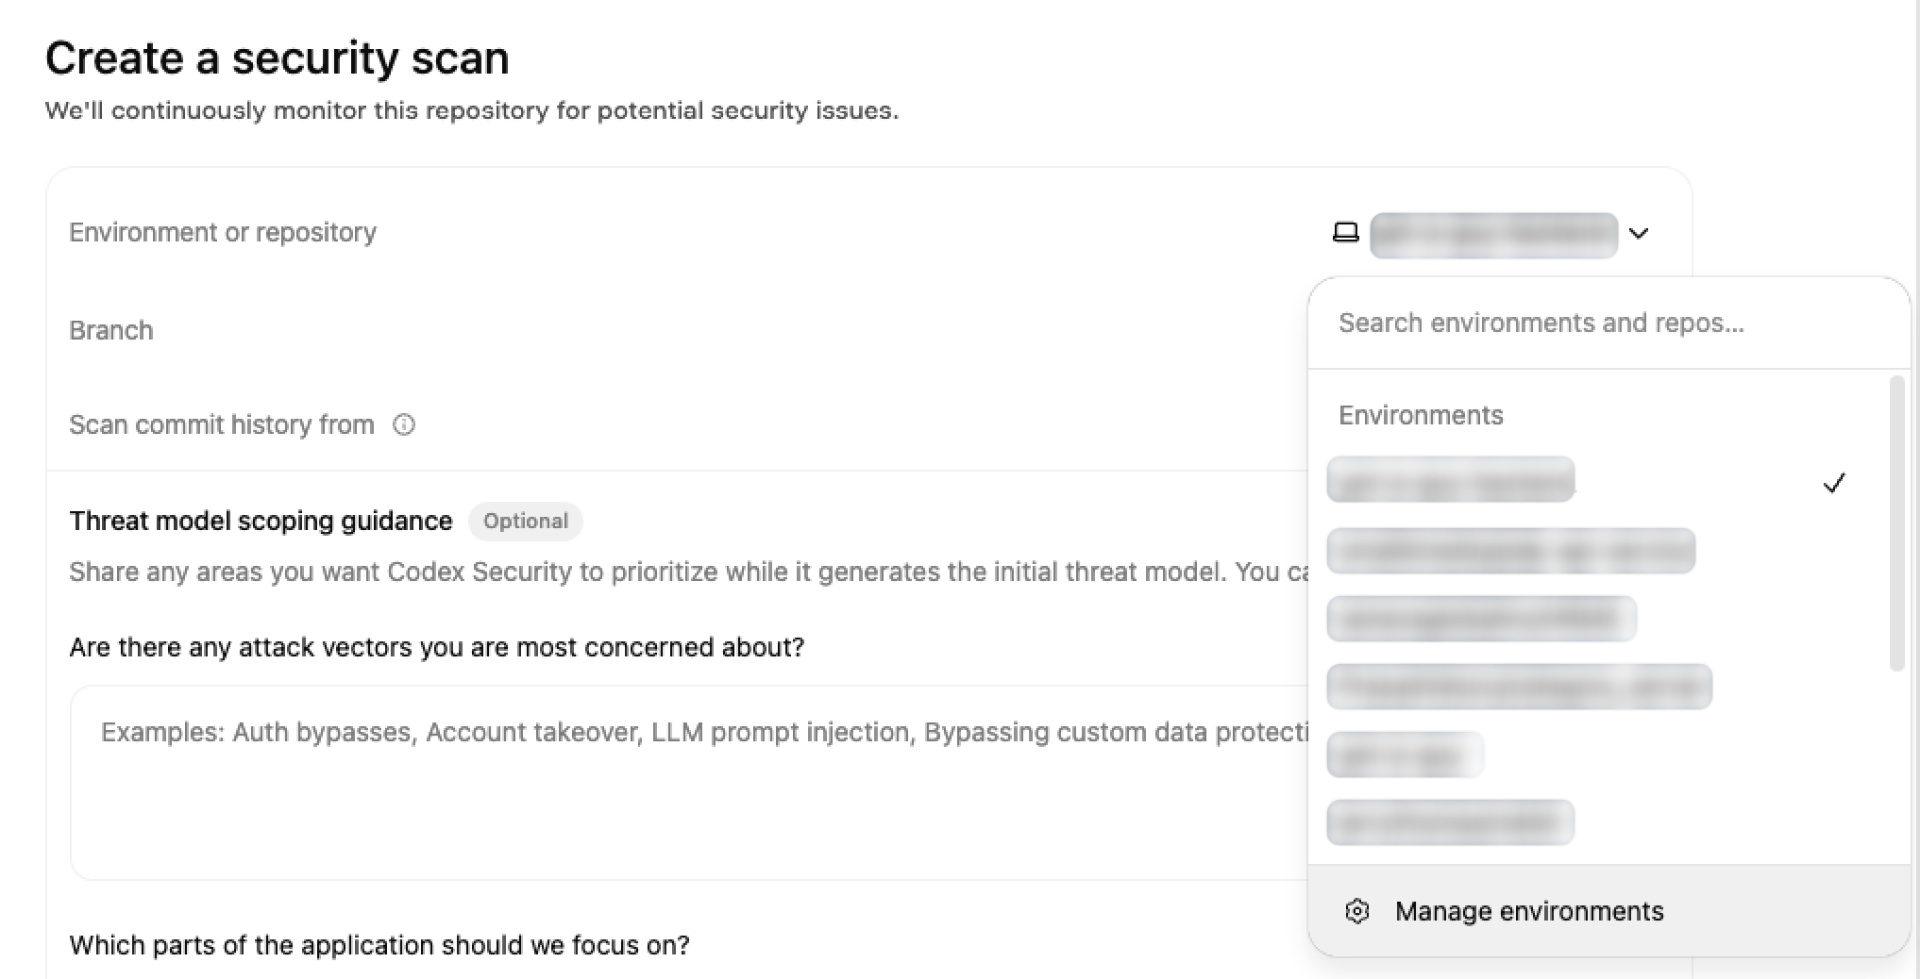Click the laptop icon beside the environment selector
1920x979 pixels.
click(1346, 233)
